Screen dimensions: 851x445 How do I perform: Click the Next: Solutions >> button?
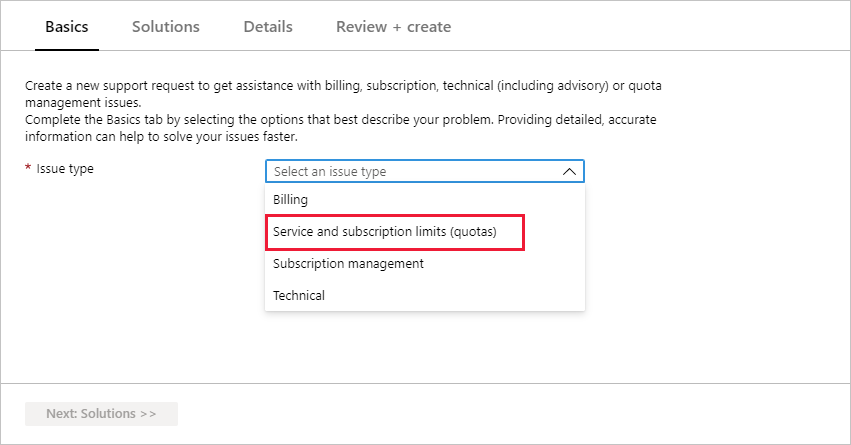click(x=101, y=414)
